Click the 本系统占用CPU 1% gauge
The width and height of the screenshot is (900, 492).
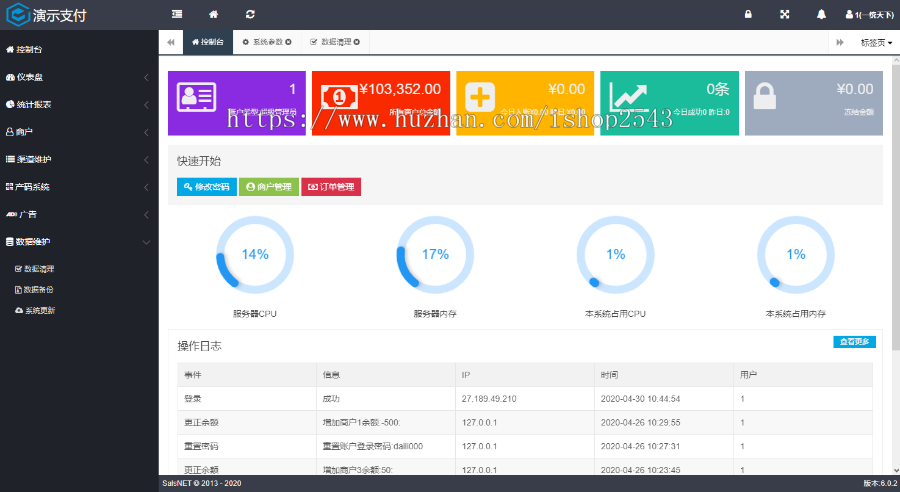(615, 255)
